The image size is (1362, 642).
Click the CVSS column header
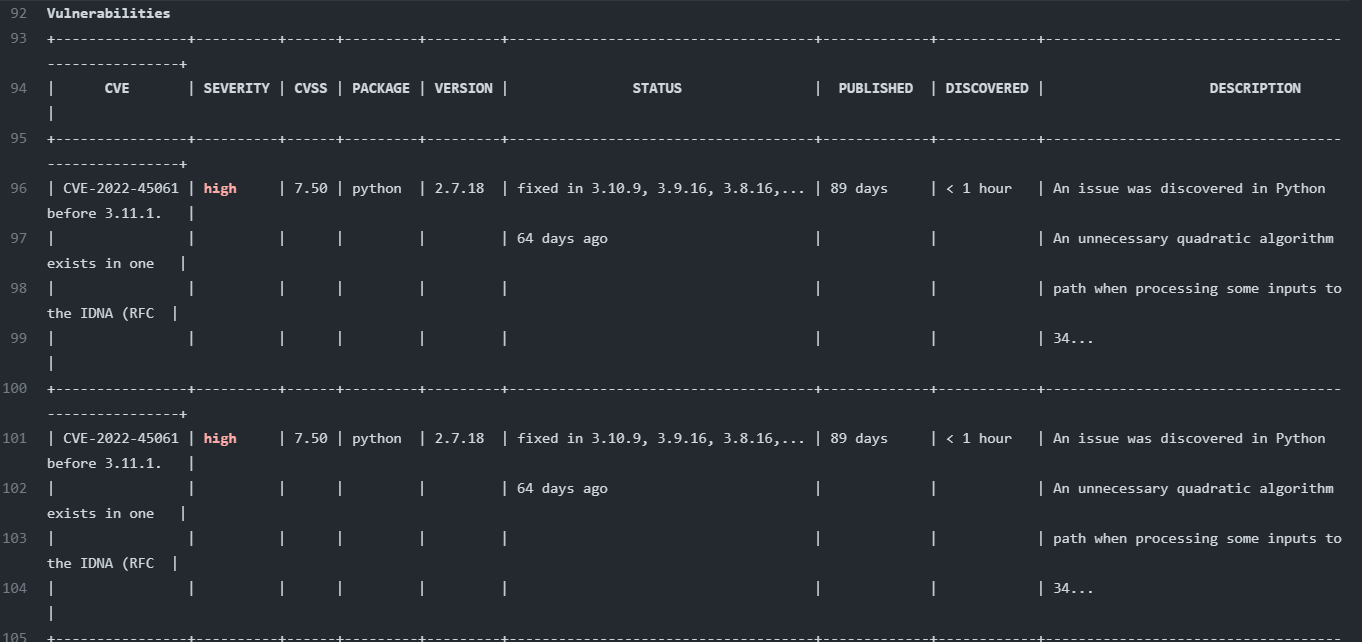pyautogui.click(x=310, y=88)
